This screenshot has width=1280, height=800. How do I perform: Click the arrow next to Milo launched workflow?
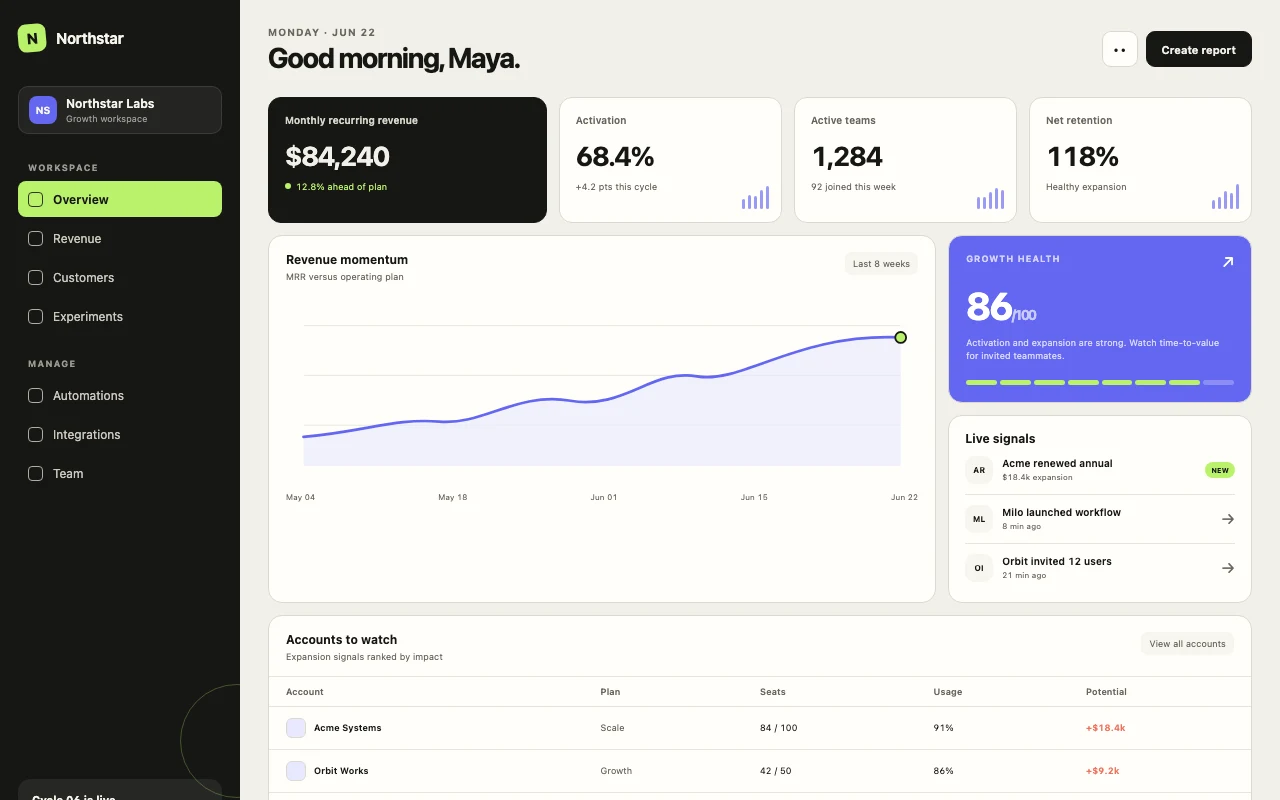[x=1228, y=519]
